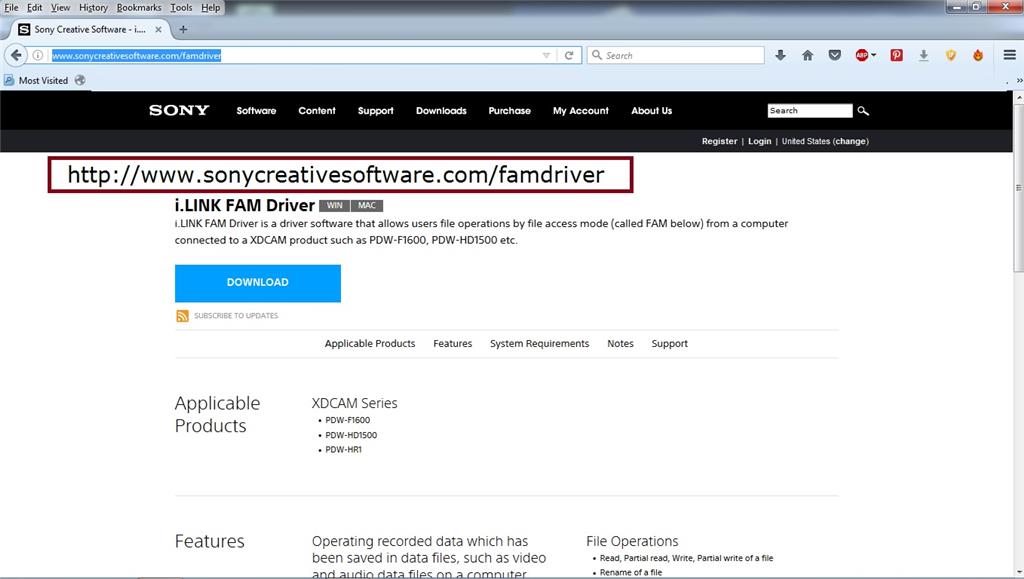Click the WIN platform badge
This screenshot has height=579, width=1024.
point(334,206)
